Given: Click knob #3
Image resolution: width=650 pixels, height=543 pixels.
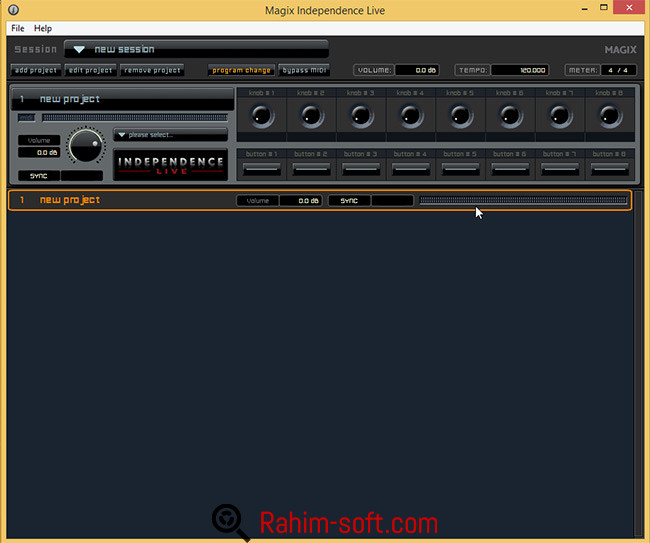Looking at the screenshot, I should point(361,116).
